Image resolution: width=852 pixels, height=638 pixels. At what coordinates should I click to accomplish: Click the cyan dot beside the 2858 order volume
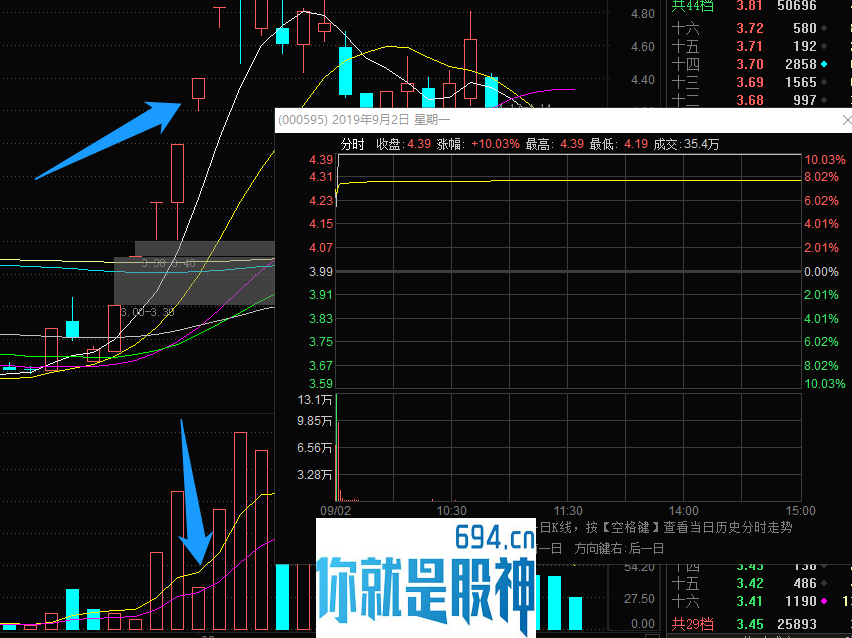pos(824,64)
